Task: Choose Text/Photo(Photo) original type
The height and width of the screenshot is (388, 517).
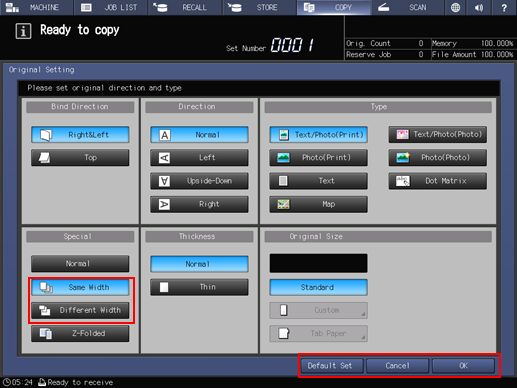Action: click(438, 135)
